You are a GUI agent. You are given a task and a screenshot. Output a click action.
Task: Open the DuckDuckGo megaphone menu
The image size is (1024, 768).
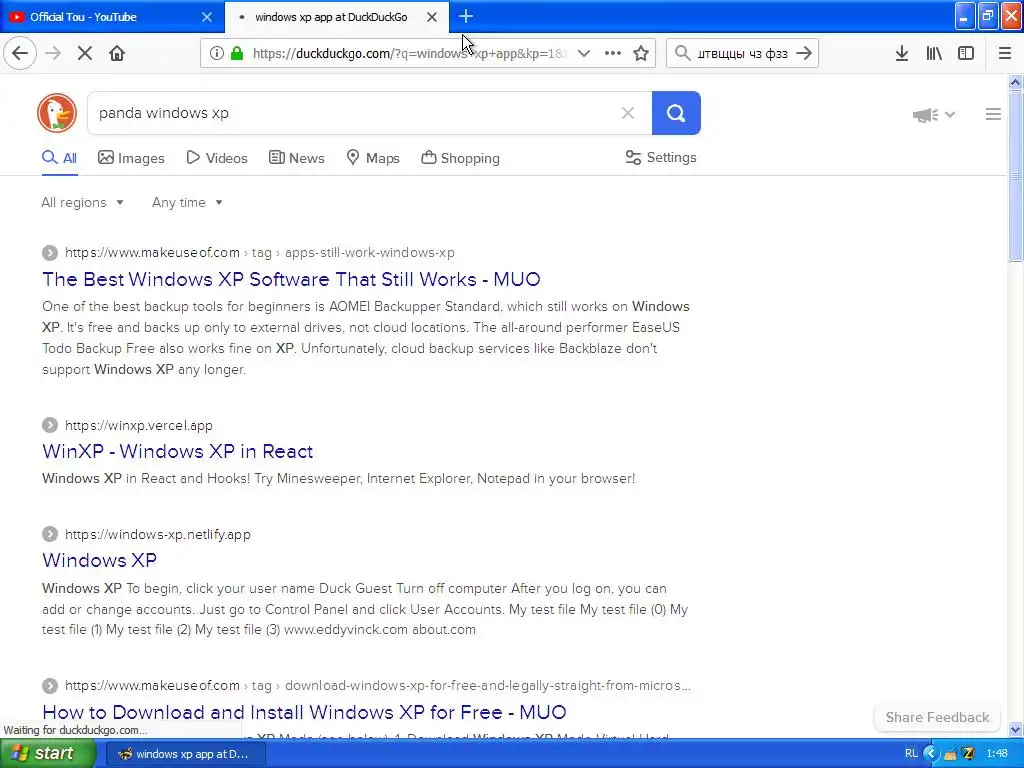point(933,115)
